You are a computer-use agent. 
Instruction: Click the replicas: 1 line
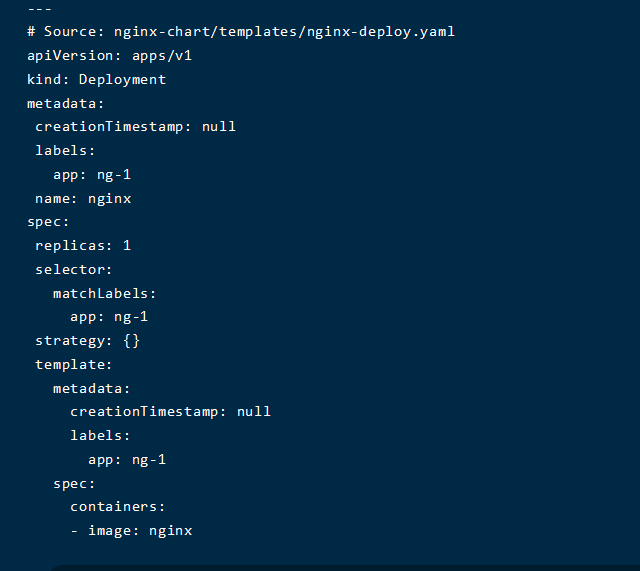tap(83, 245)
